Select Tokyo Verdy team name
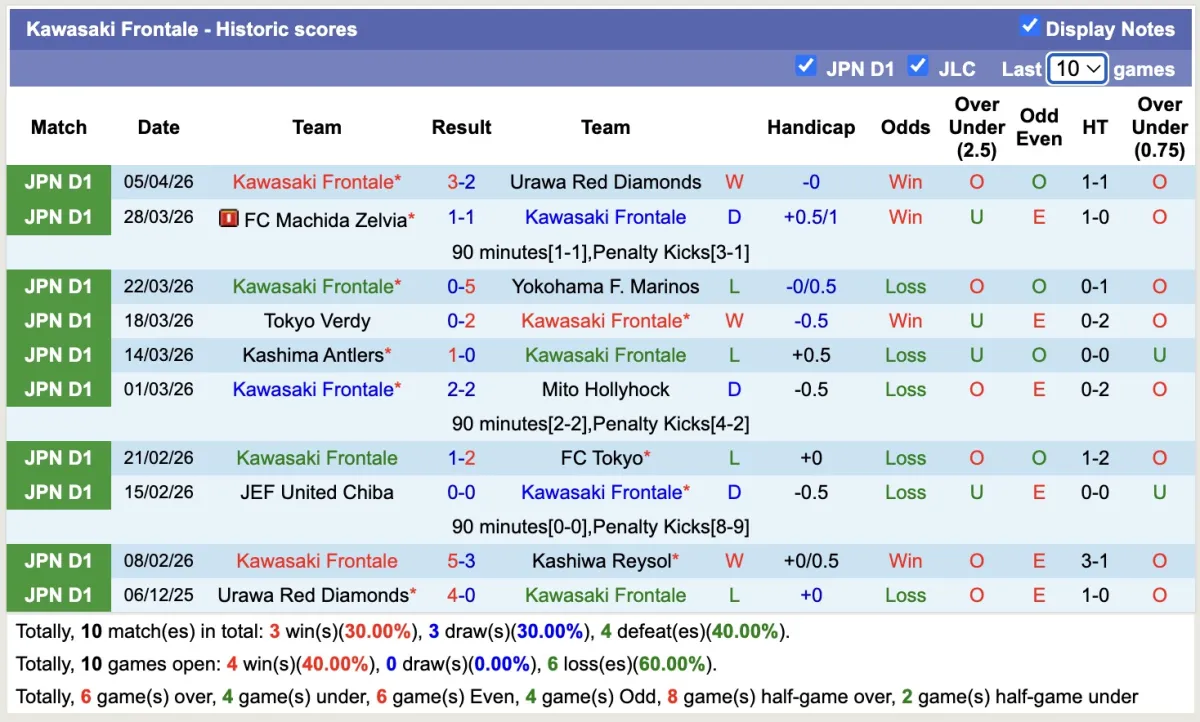This screenshot has width=1200, height=722. tap(317, 321)
